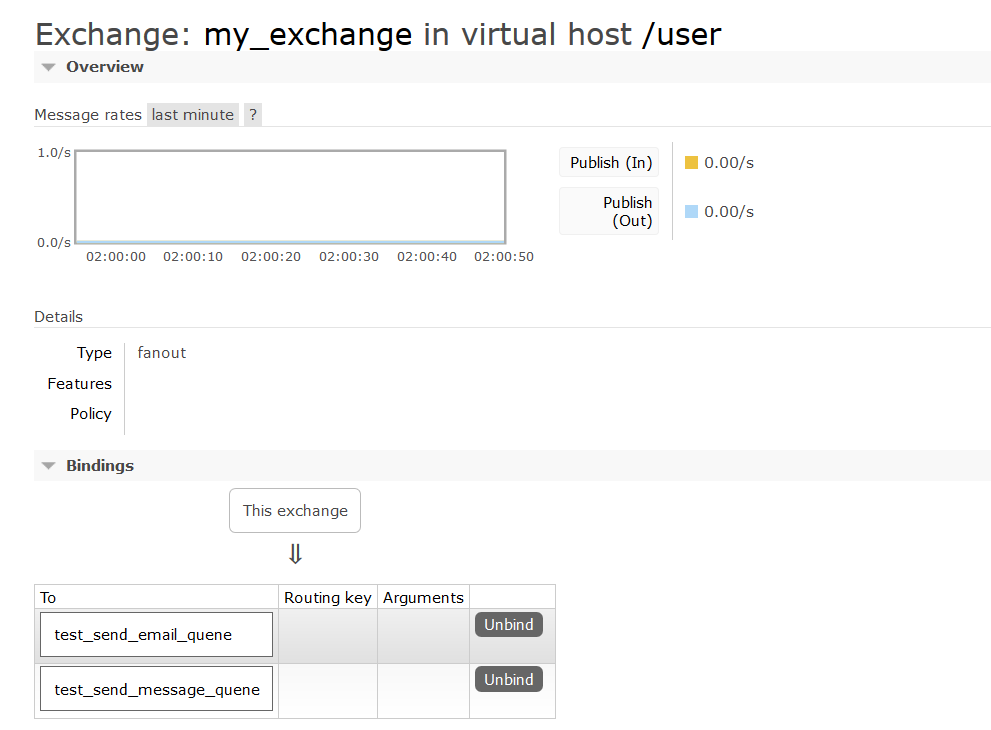The image size is (991, 730).
Task: Click the 'Routing key' column header
Action: click(328, 598)
